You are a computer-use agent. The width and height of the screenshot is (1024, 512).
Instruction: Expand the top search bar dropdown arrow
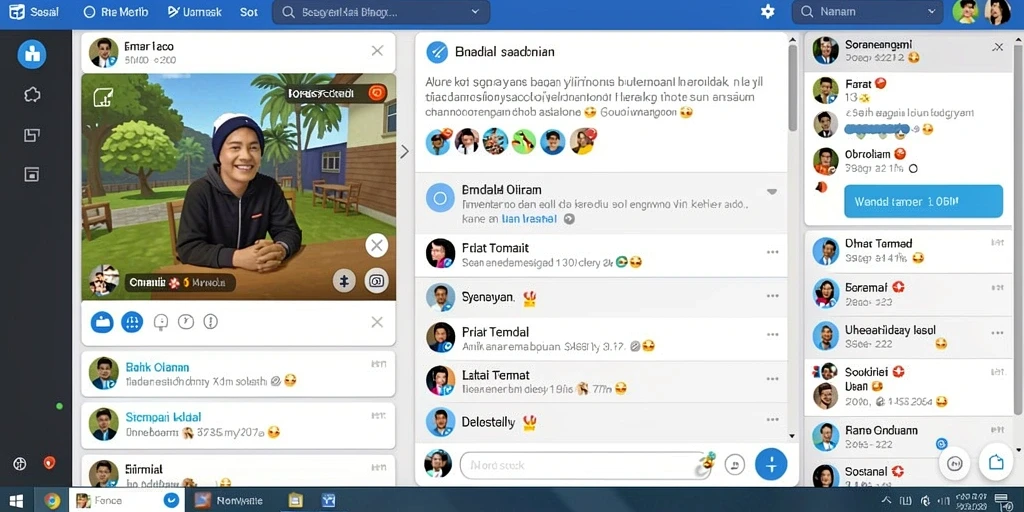[475, 12]
